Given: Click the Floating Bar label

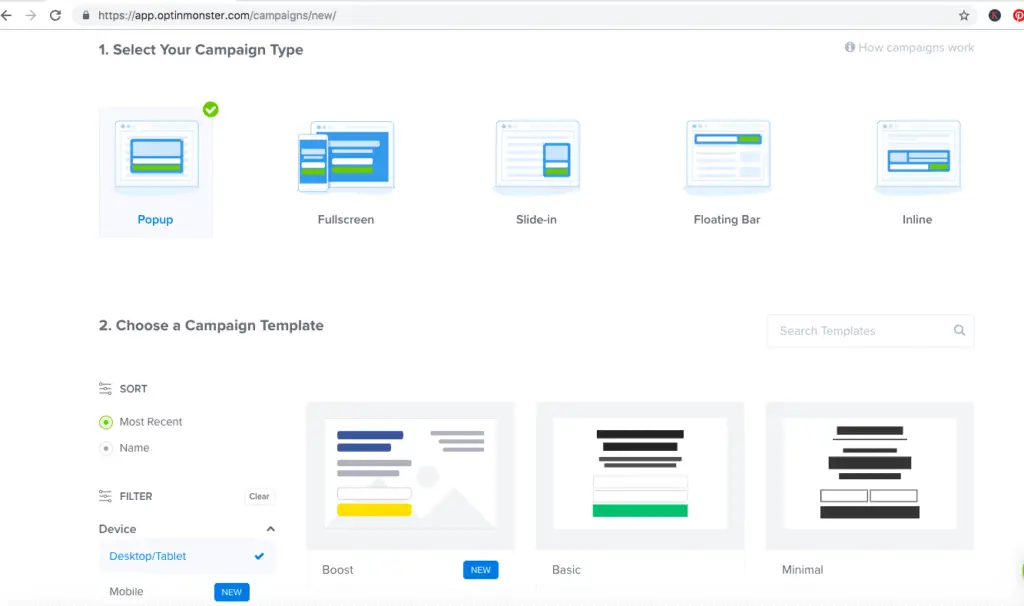Looking at the screenshot, I should pos(727,219).
